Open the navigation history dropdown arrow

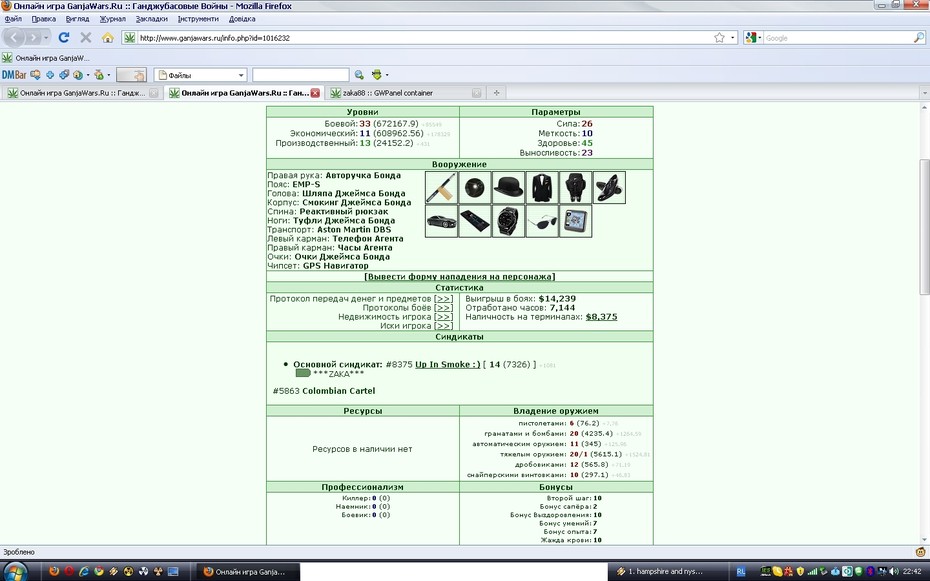[x=46, y=37]
